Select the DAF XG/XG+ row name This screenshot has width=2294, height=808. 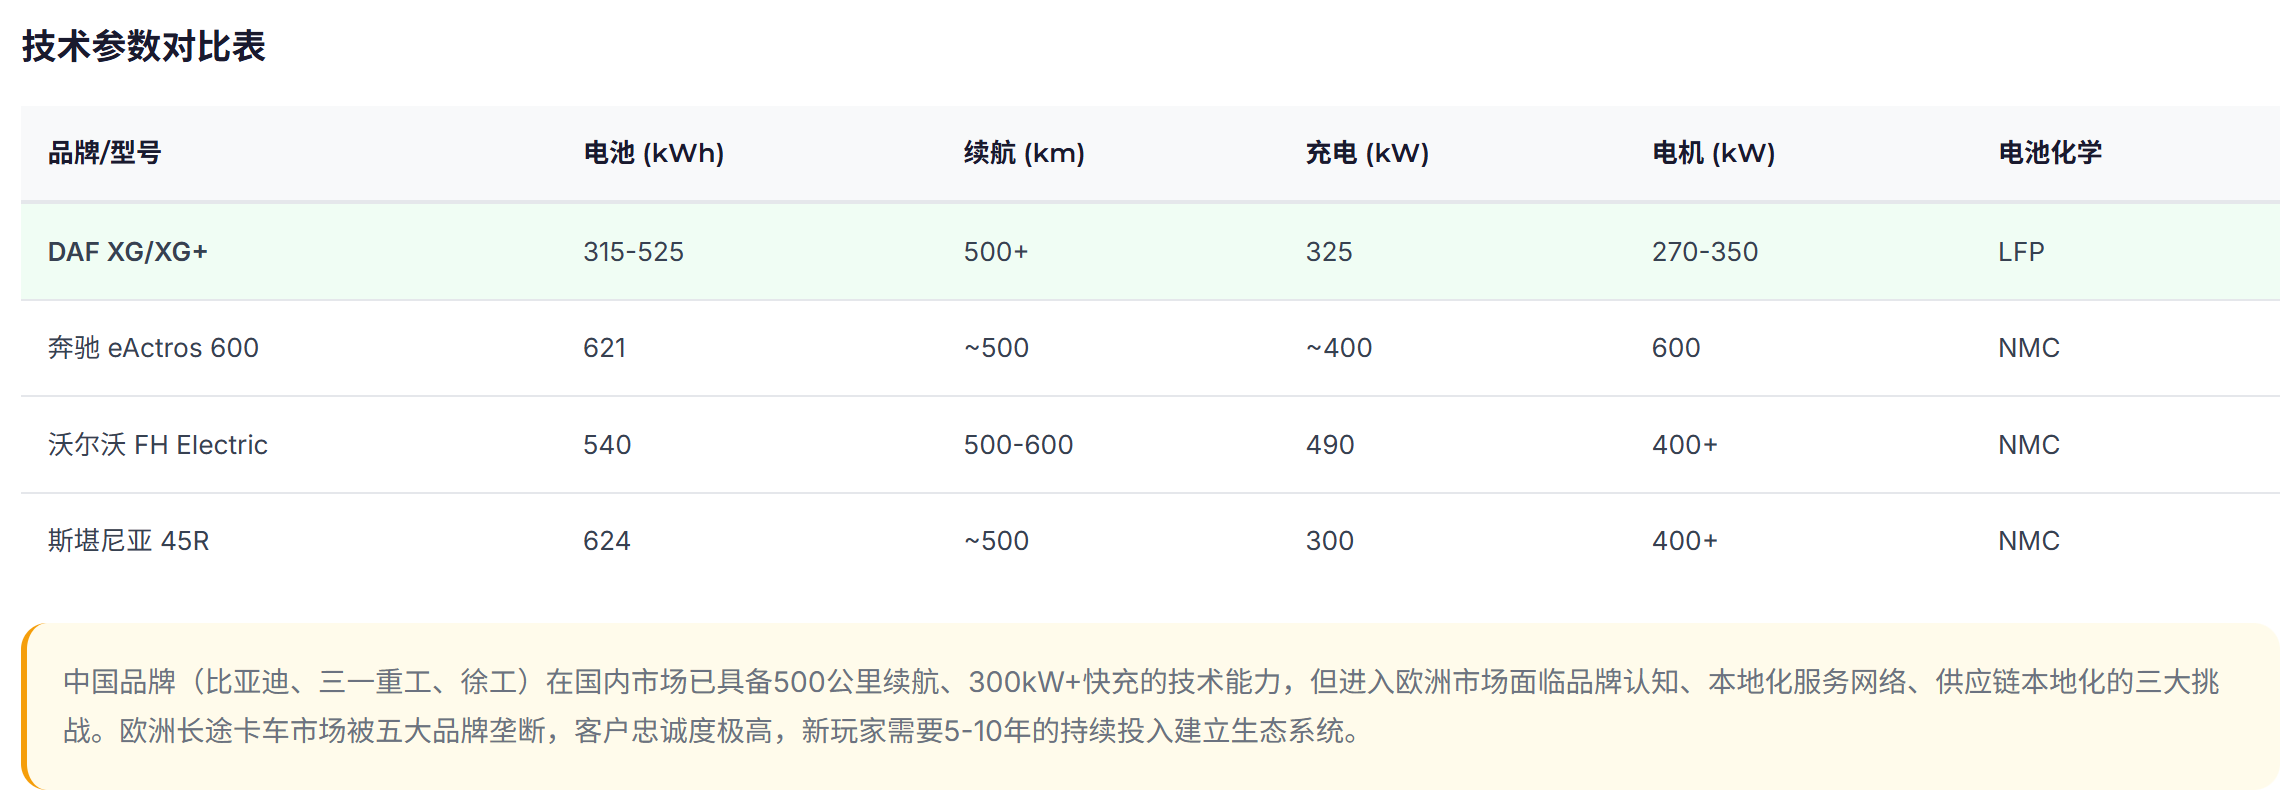coord(127,252)
